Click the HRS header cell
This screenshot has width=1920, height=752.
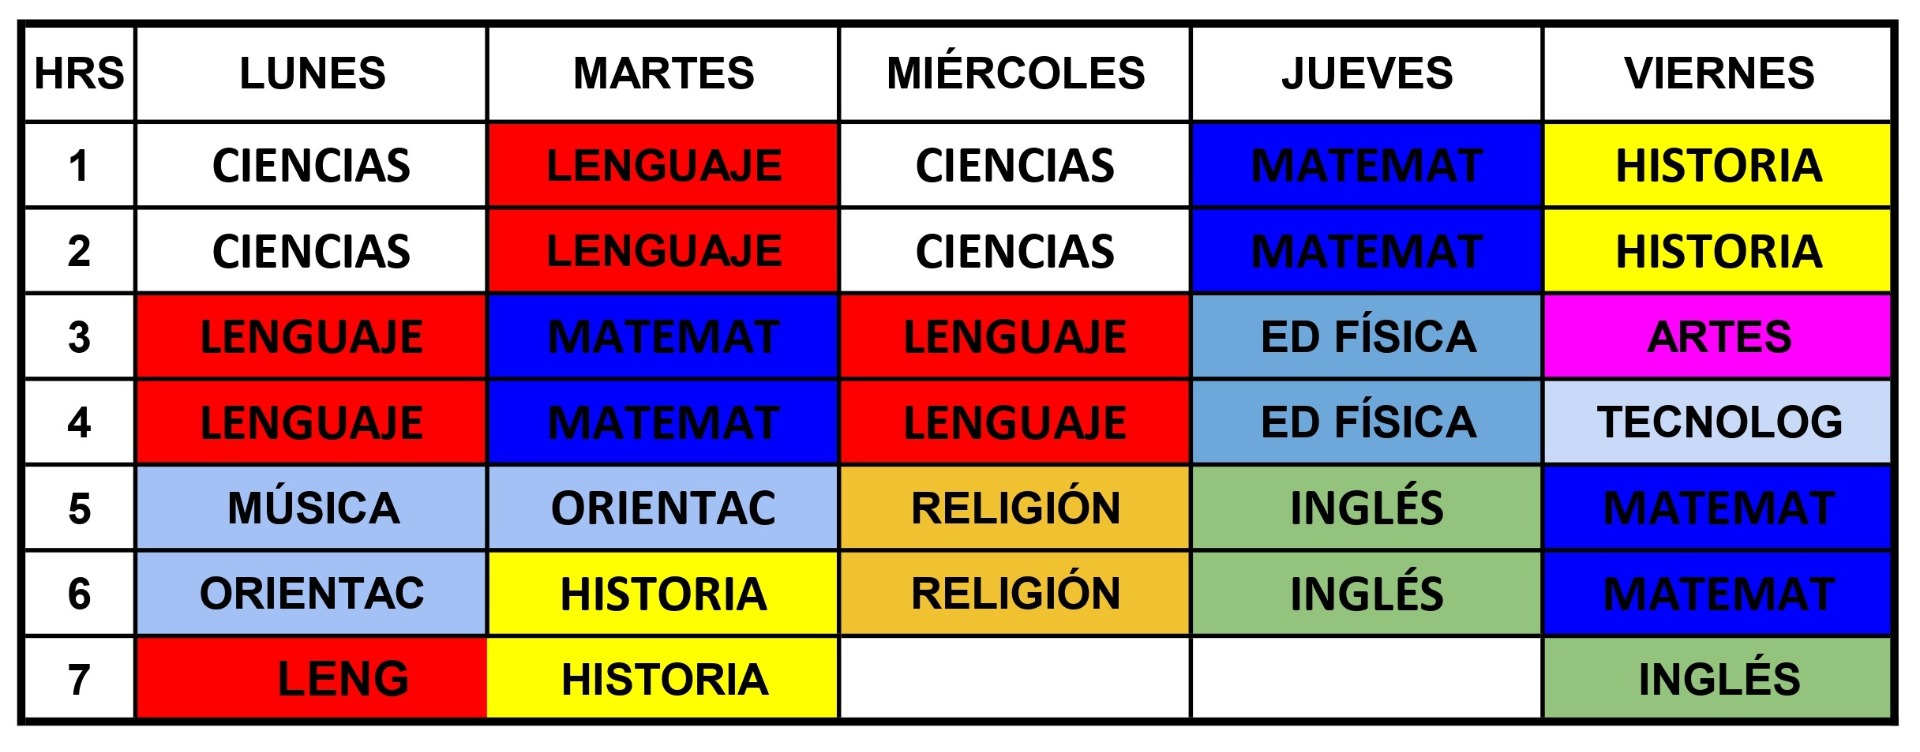tap(79, 74)
